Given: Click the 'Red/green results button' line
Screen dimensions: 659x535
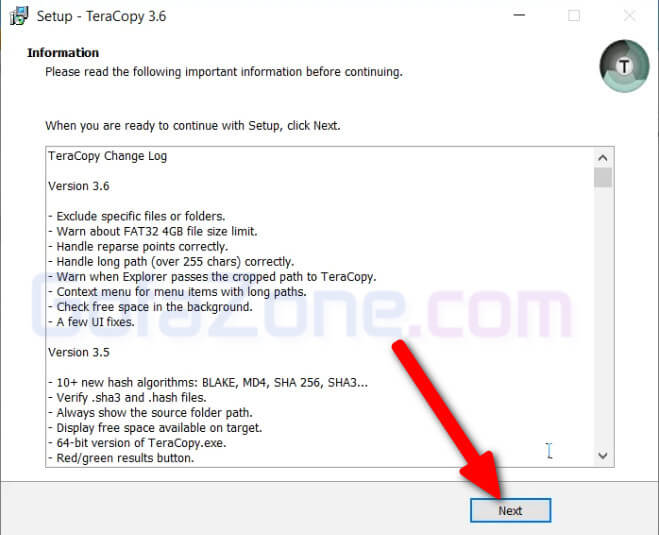Looking at the screenshot, I should [124, 458].
